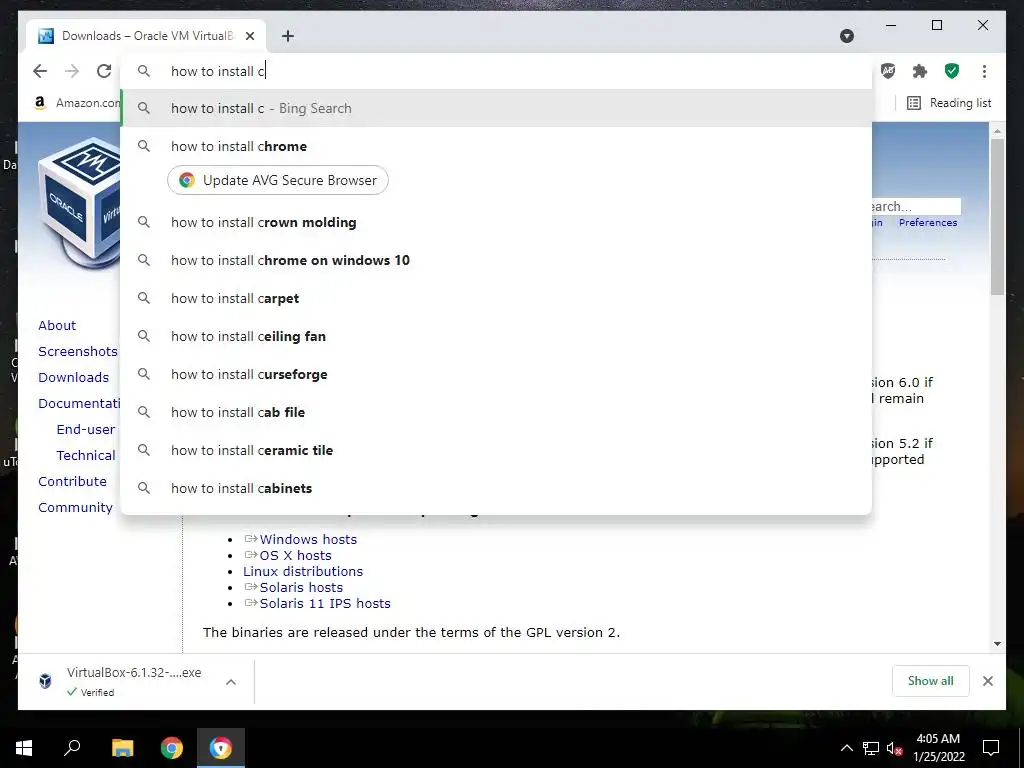Open Windows taskbar search

(x=72, y=748)
